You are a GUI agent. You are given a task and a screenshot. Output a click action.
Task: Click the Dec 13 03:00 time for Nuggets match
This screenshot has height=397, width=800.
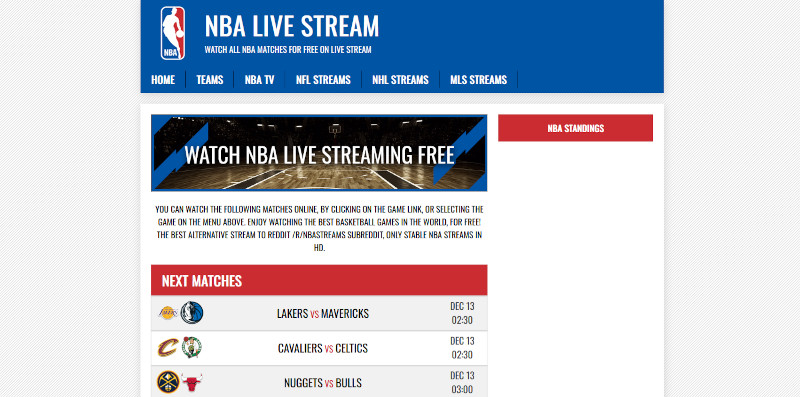click(462, 383)
